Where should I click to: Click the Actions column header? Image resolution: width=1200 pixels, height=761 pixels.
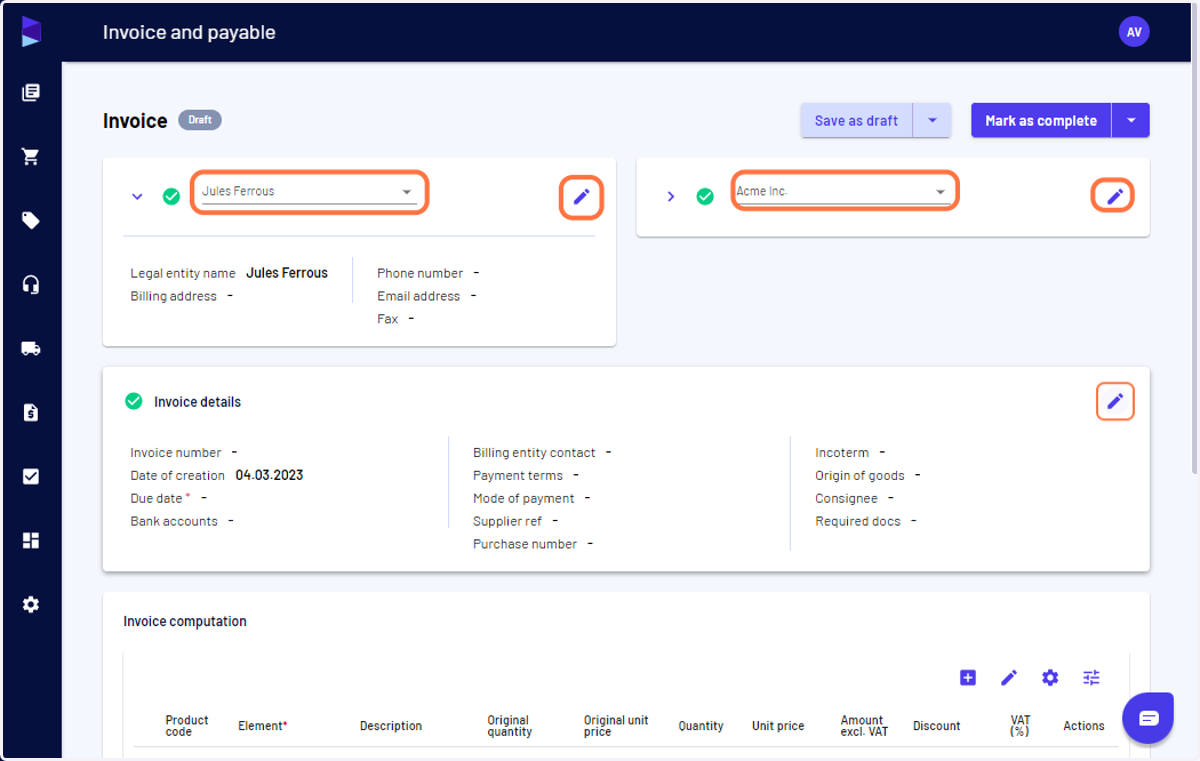click(1084, 726)
